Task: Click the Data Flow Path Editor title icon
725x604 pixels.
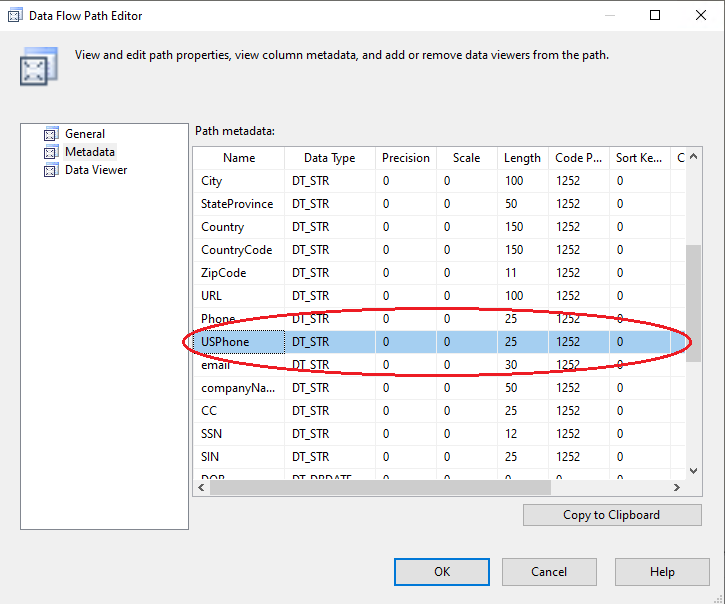Action: pyautogui.click(x=15, y=16)
